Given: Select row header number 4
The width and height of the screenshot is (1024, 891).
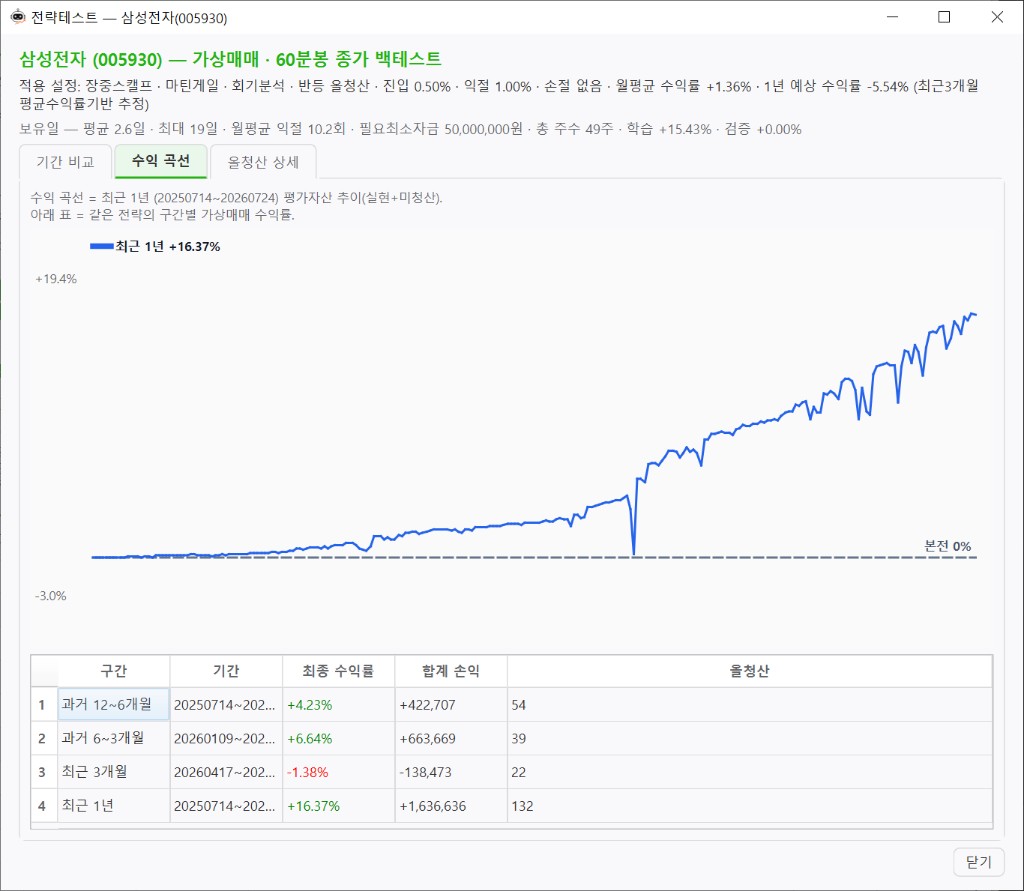Looking at the screenshot, I should click(x=42, y=806).
